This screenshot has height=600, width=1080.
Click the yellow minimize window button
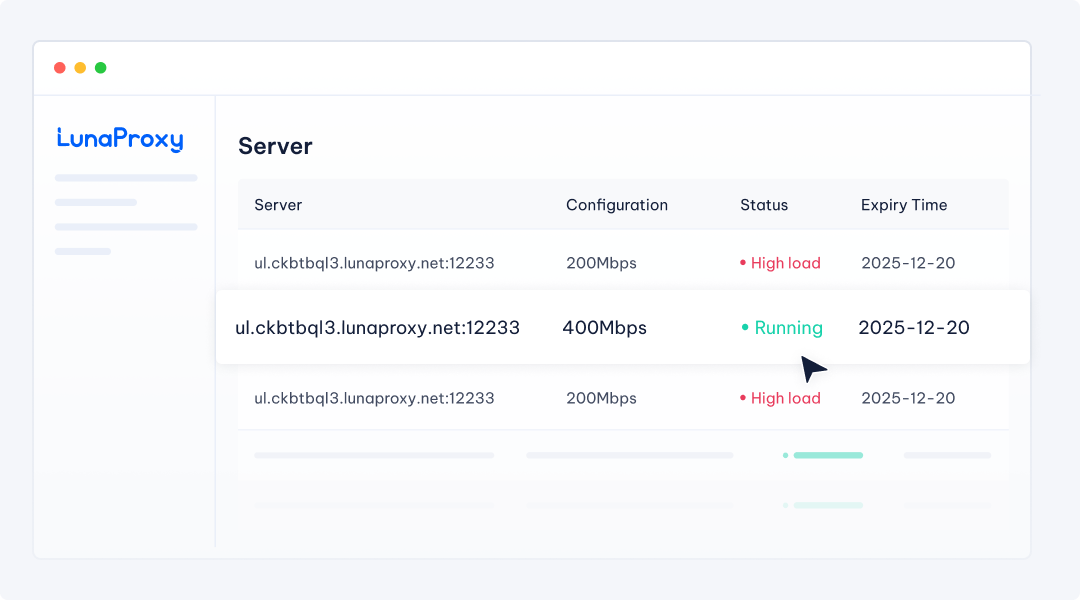[80, 68]
